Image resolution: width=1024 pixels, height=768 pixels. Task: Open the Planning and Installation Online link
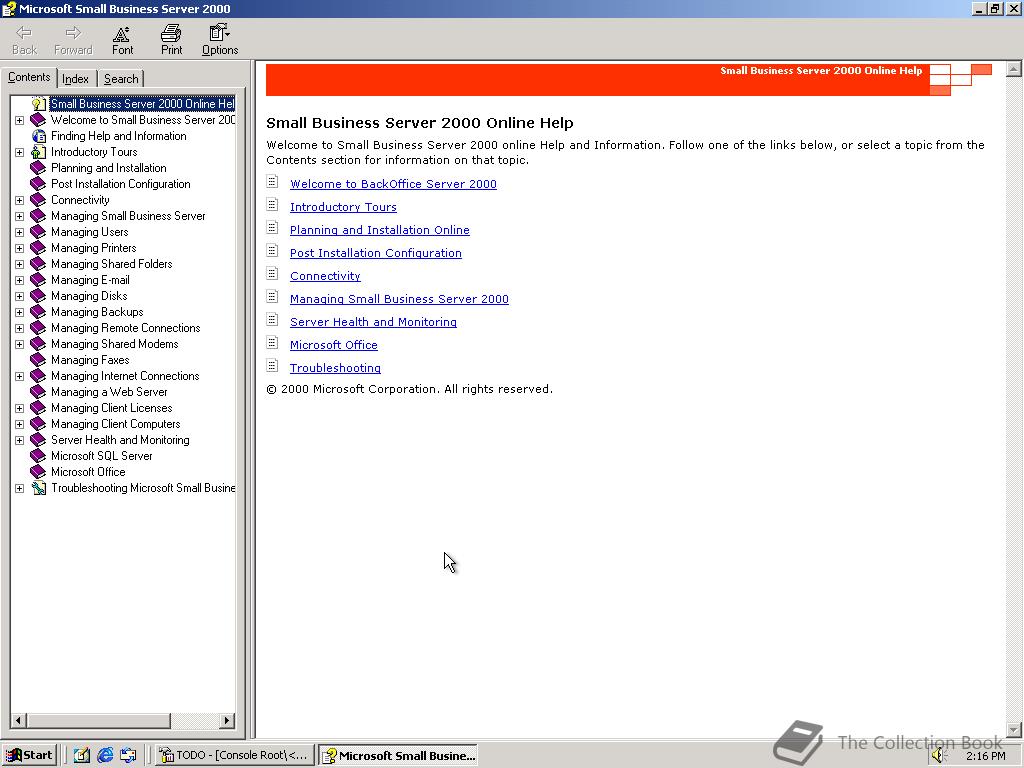(x=379, y=230)
